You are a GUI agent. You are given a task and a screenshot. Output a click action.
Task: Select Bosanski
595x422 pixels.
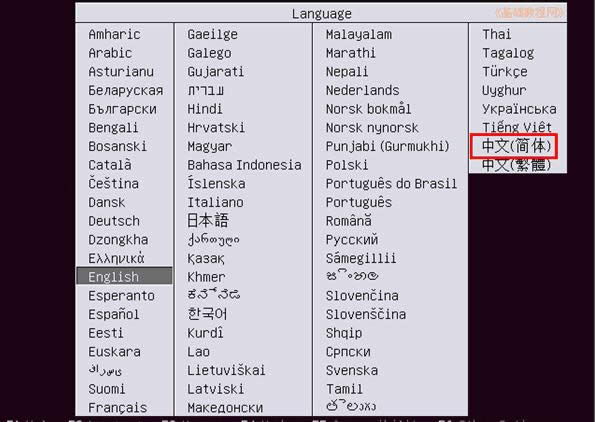117,146
